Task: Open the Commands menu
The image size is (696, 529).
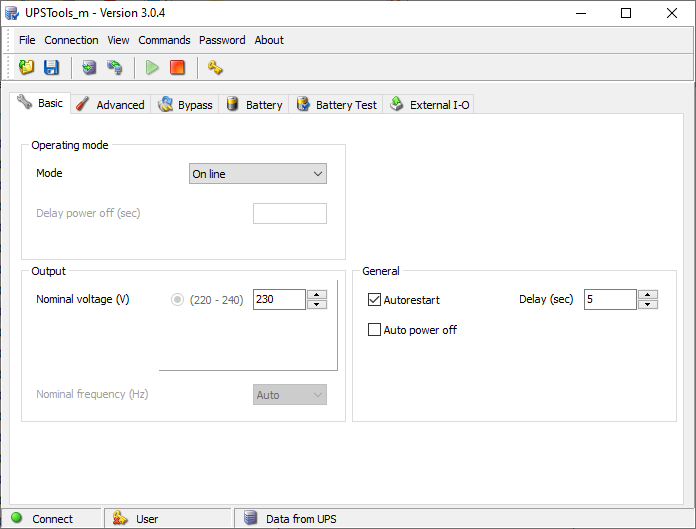Action: pyautogui.click(x=164, y=40)
